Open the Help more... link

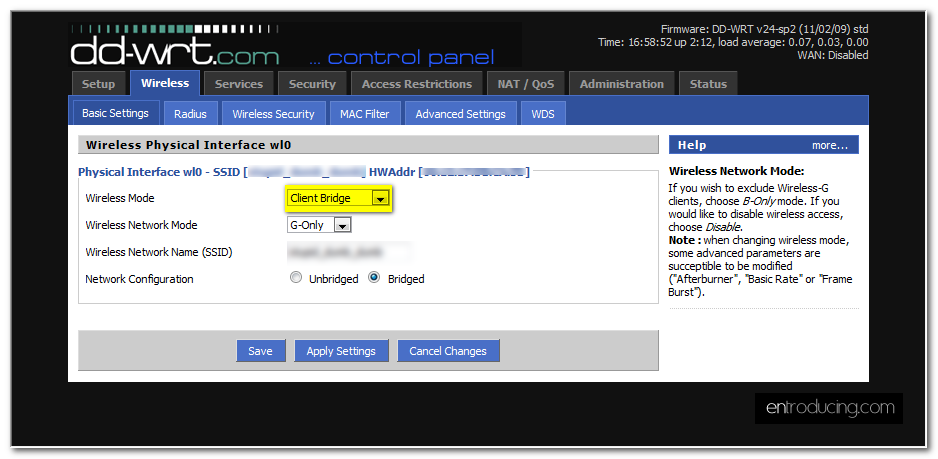coord(830,145)
